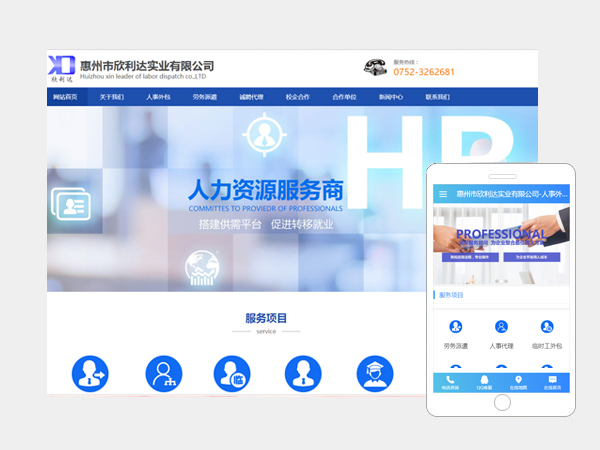Image resolution: width=600 pixels, height=450 pixels.
Task: Click the graduate cap service icon
Action: [x=375, y=374]
